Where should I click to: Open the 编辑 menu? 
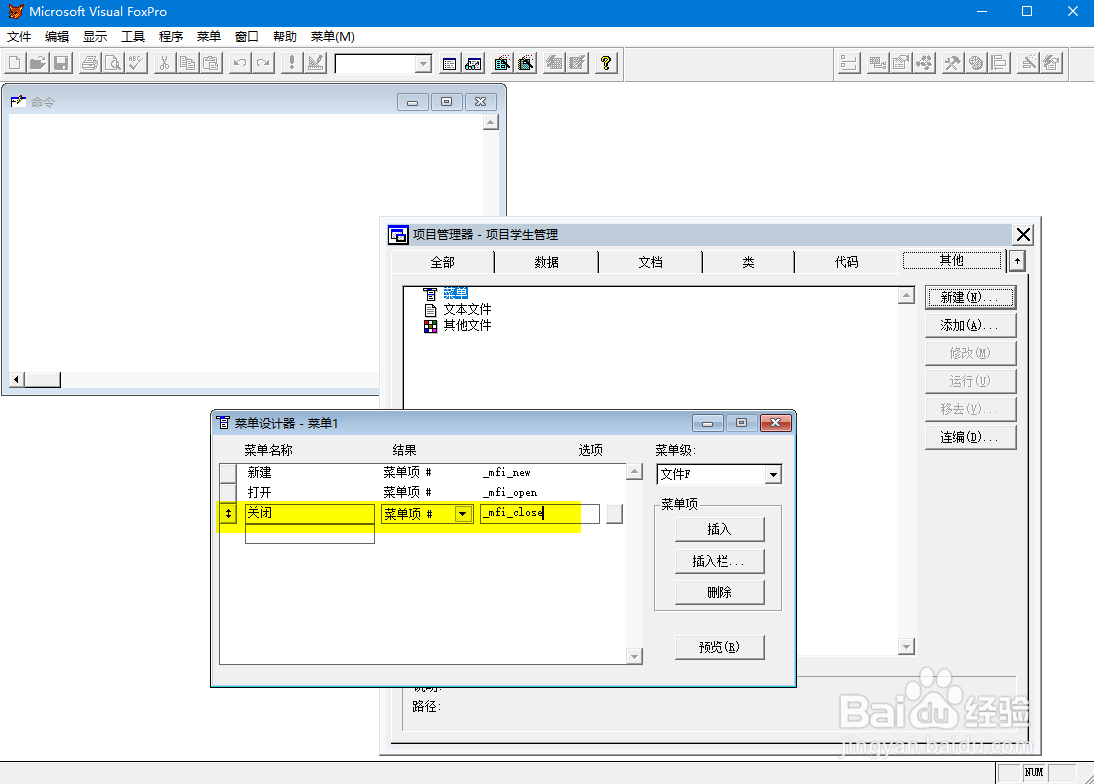pyautogui.click(x=57, y=36)
